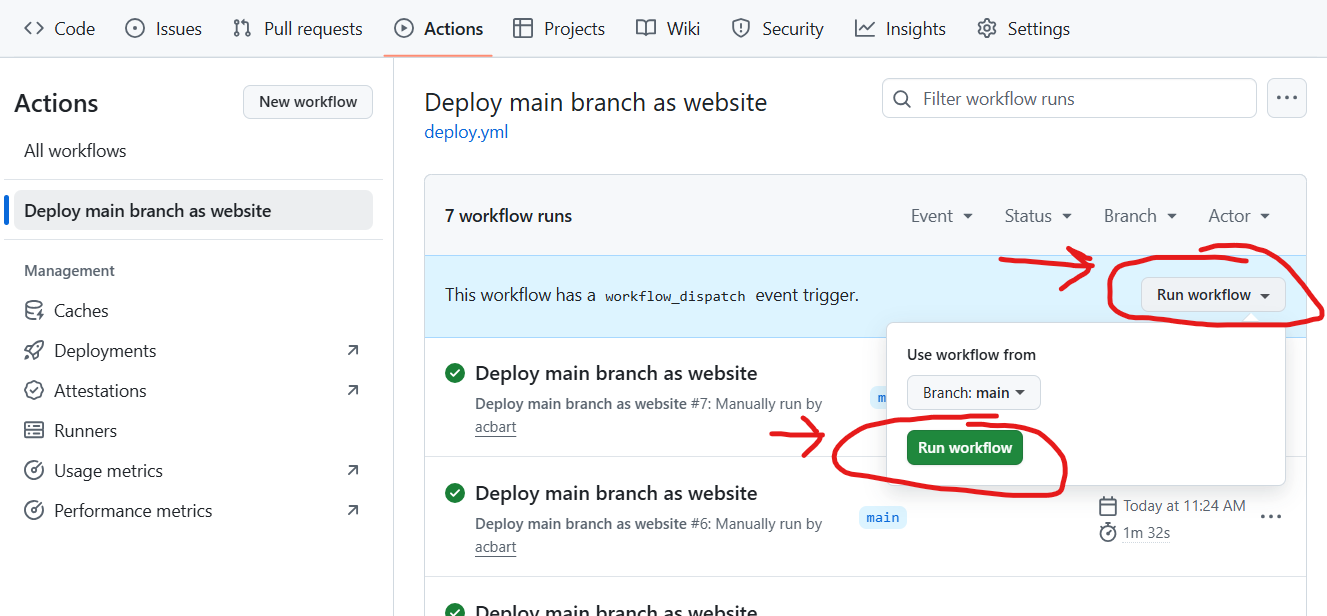Open options menu for workflow run #6
The image size is (1327, 616).
pyautogui.click(x=1272, y=516)
